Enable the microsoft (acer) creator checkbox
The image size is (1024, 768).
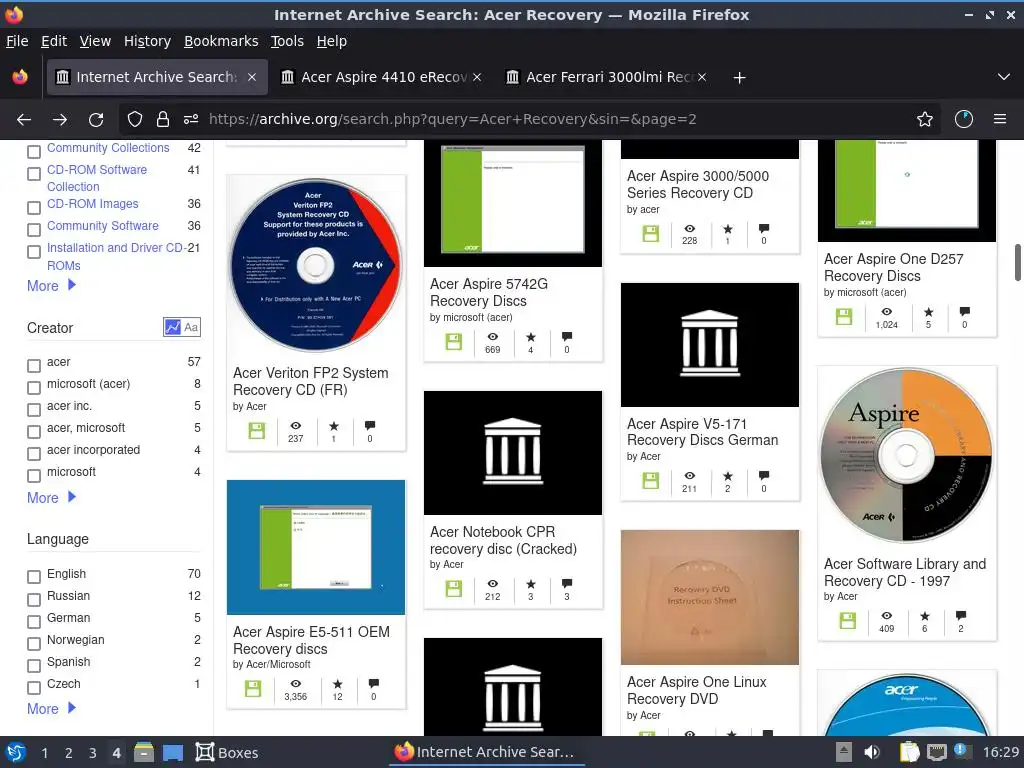(x=34, y=388)
